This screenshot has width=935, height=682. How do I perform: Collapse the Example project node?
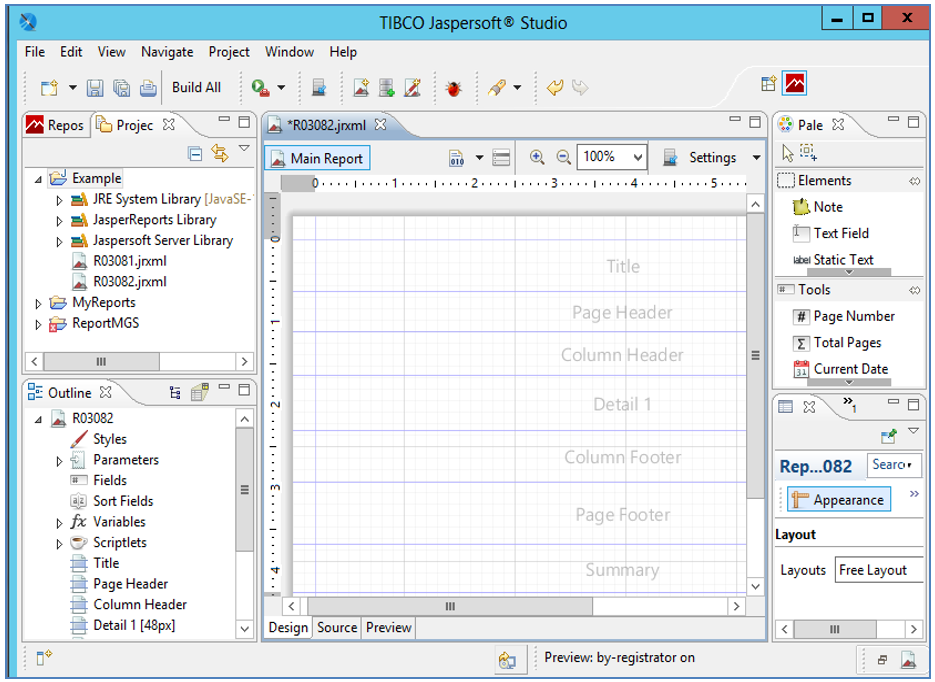click(38, 179)
